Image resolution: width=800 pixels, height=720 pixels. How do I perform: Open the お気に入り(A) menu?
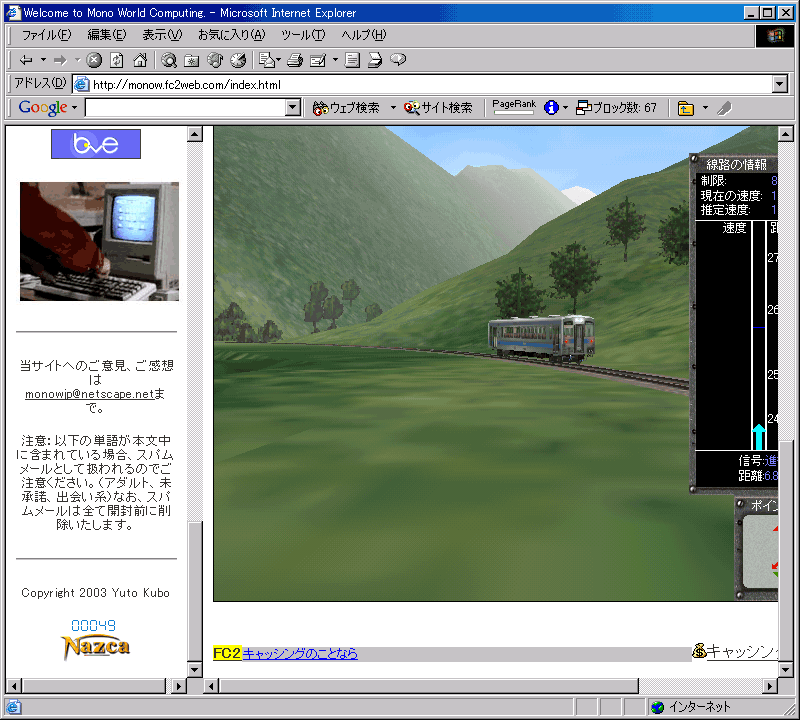232,35
